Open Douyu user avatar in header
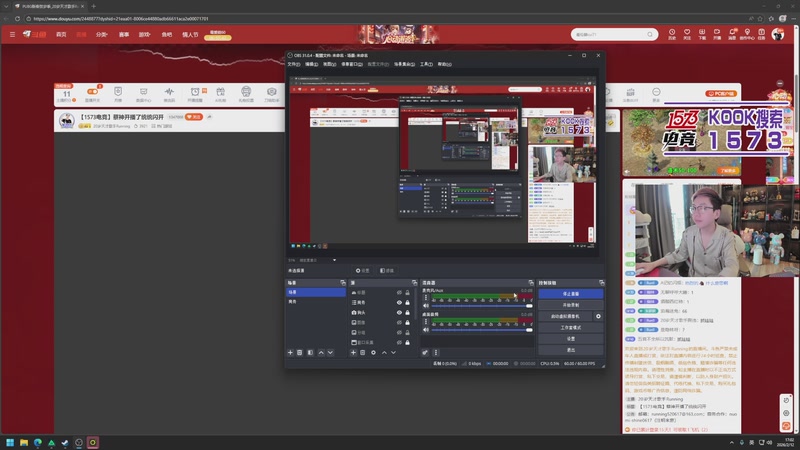This screenshot has width=800, height=450. pos(778,34)
